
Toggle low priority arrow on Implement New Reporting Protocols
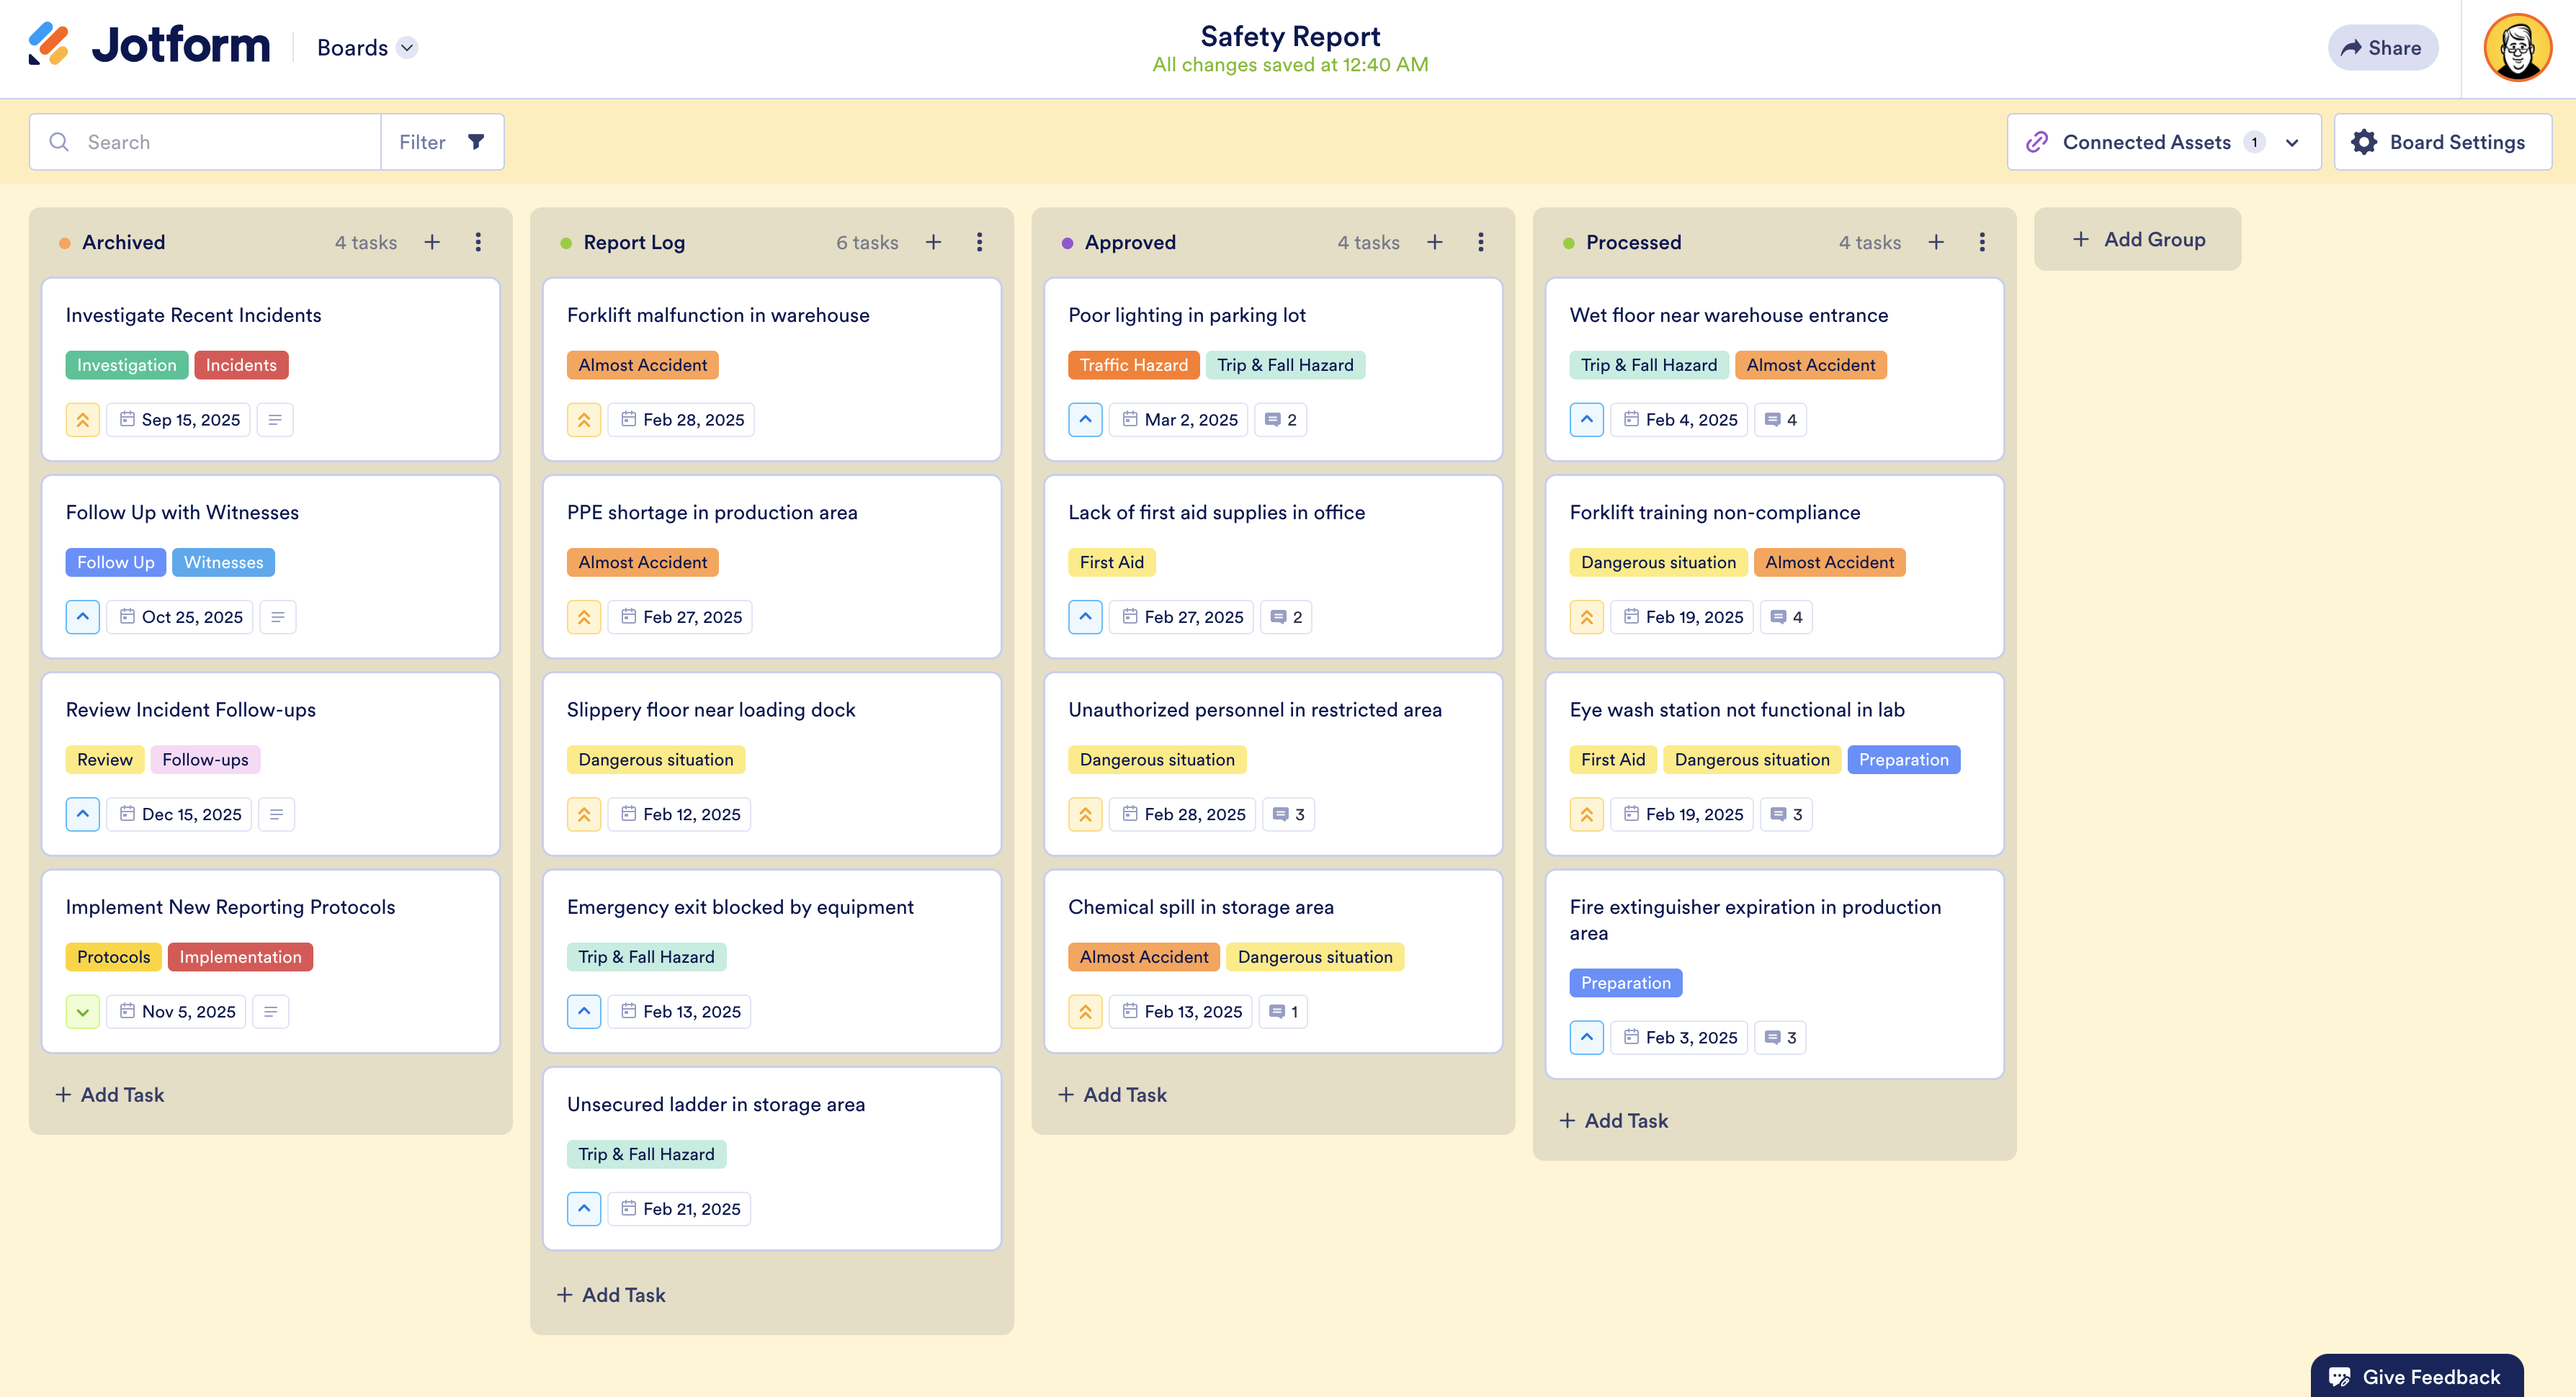[83, 1012]
